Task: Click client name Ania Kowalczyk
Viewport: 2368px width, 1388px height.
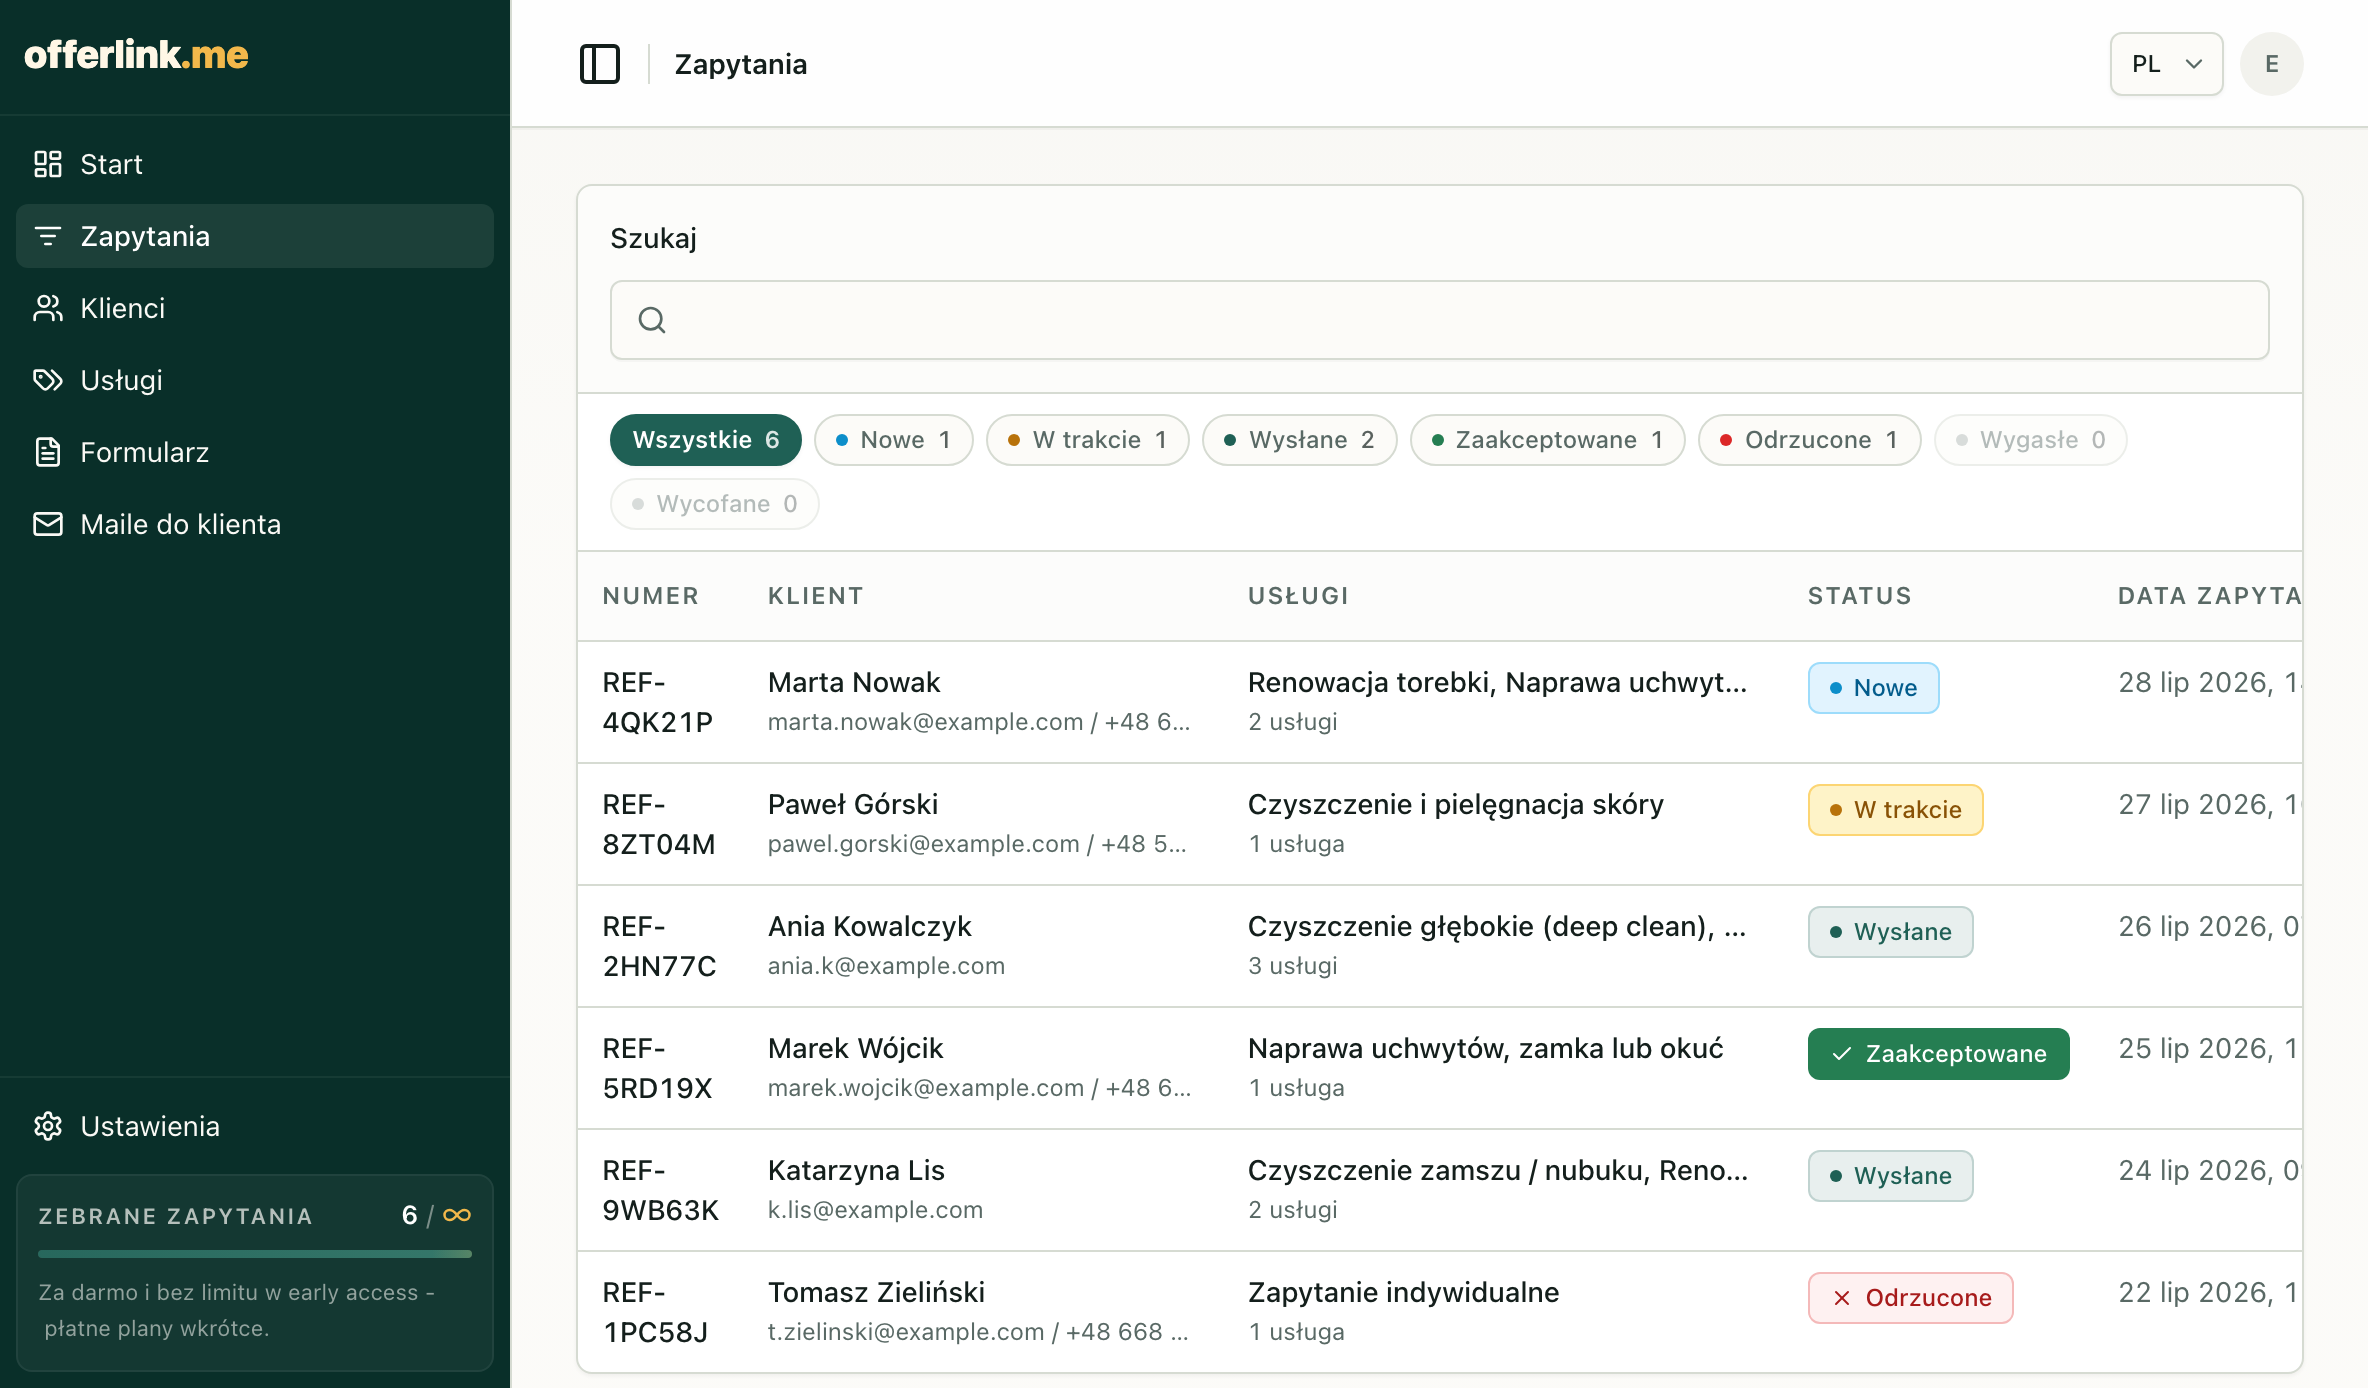Action: tap(870, 926)
